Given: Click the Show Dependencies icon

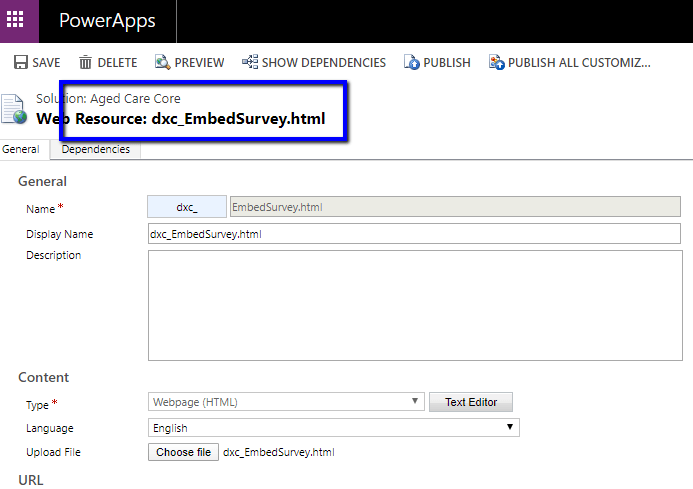Looking at the screenshot, I should coord(250,62).
